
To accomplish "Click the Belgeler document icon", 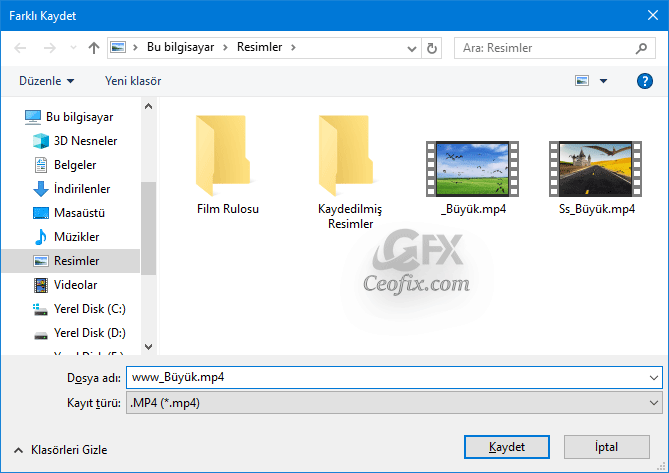I will (41, 165).
